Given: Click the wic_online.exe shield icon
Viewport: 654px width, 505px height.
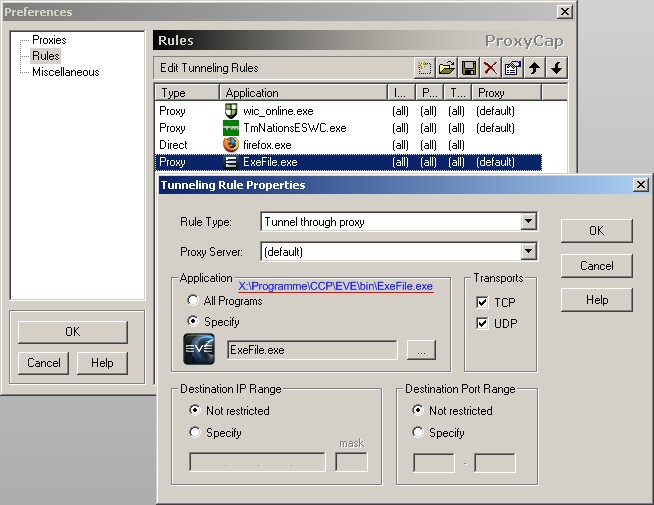Looking at the screenshot, I should click(231, 111).
